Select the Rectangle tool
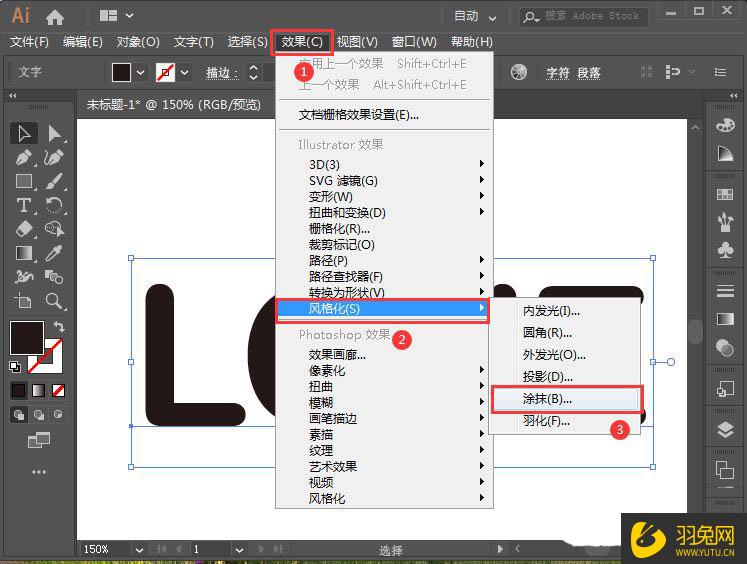This screenshot has width=747, height=564. (x=24, y=181)
